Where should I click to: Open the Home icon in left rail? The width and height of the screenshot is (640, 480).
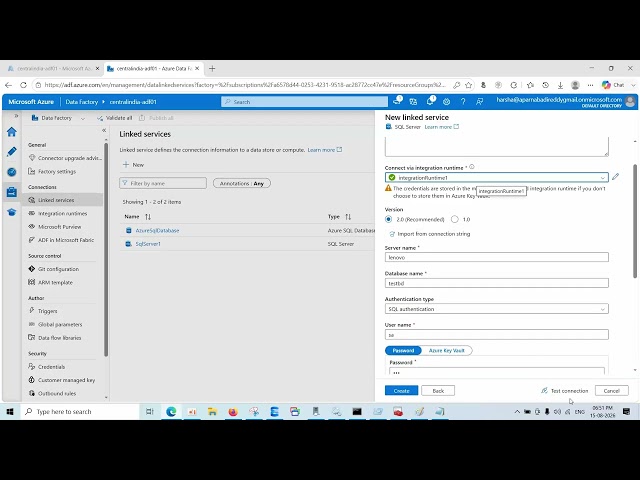12,132
